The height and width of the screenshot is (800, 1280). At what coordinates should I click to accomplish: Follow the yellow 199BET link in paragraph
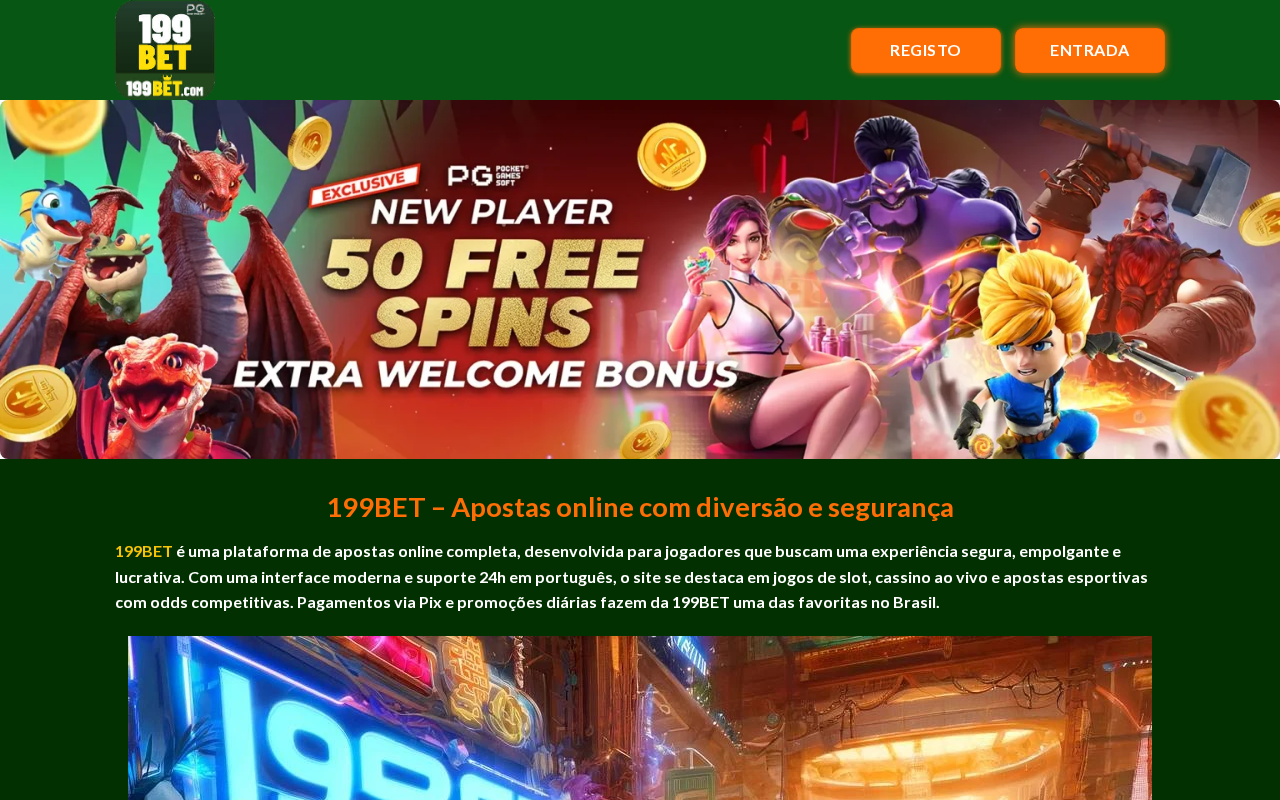coord(144,551)
